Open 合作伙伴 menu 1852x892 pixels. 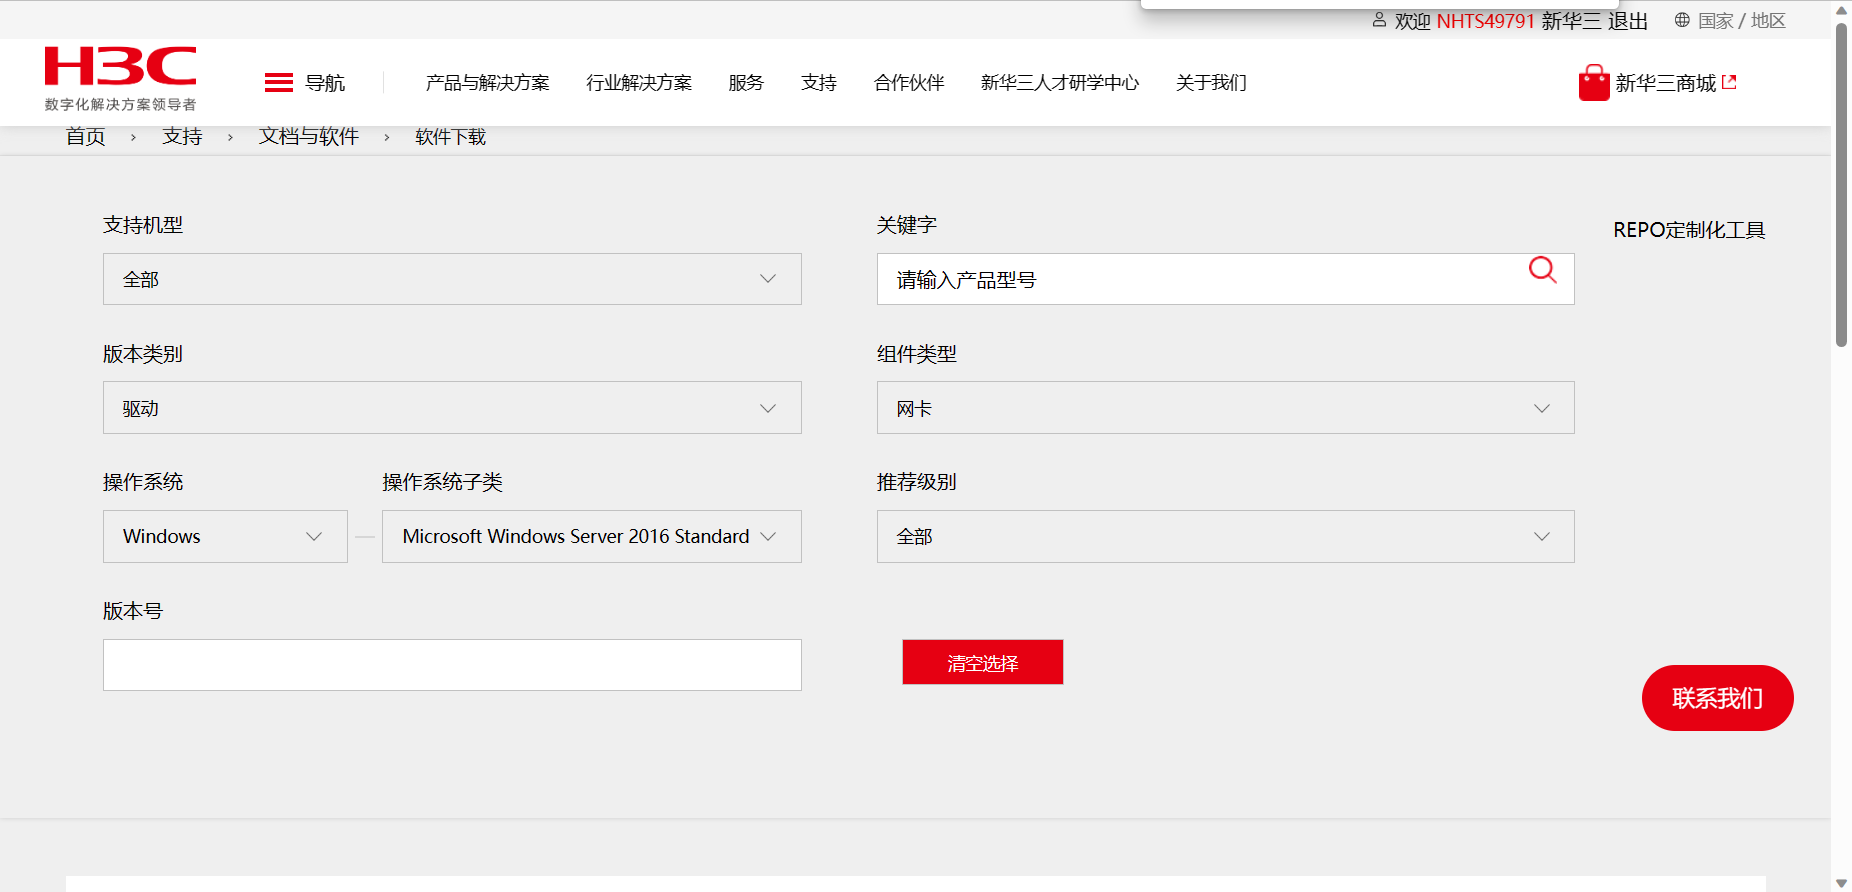coord(909,83)
